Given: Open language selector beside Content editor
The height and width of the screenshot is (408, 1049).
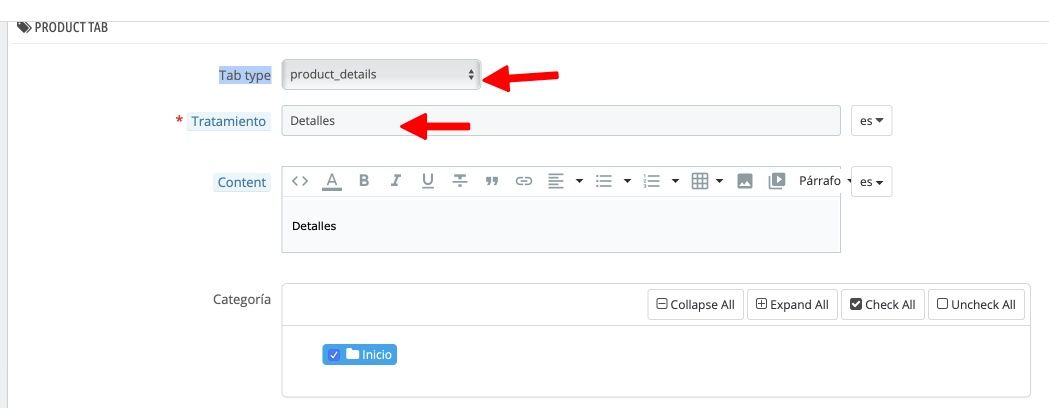Looking at the screenshot, I should (x=871, y=181).
